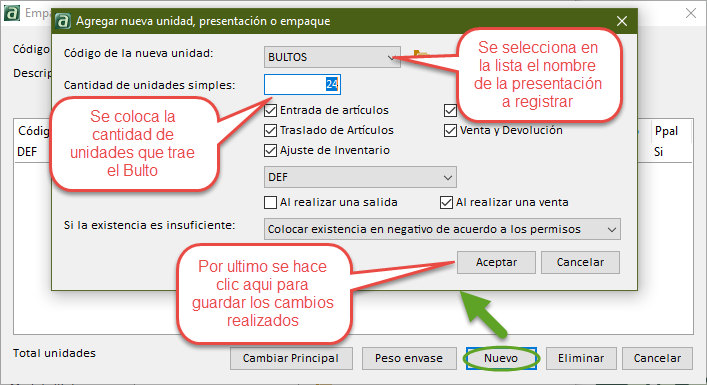Click the Cambiar Principal button
This screenshot has height=385, width=707.
click(x=291, y=358)
